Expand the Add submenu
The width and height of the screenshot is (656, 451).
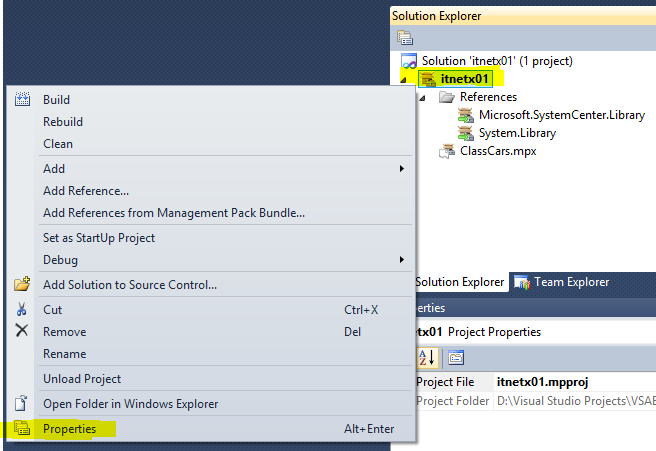point(401,169)
